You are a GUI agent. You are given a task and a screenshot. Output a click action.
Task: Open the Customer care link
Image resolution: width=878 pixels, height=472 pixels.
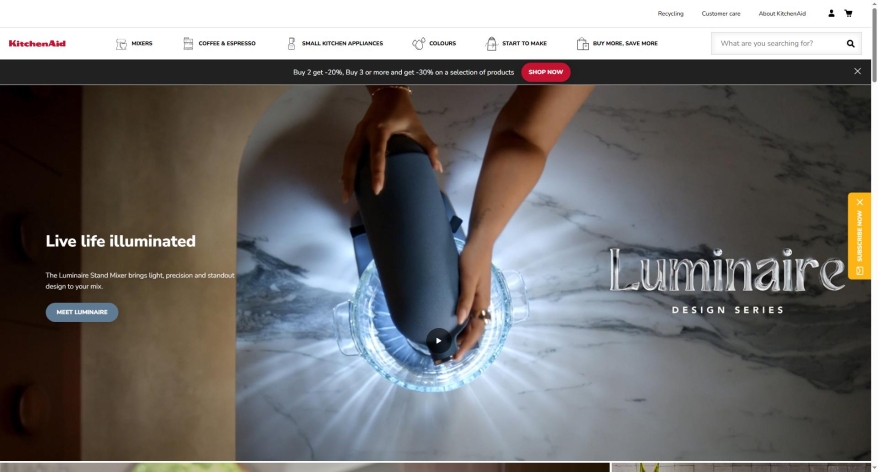(721, 13)
